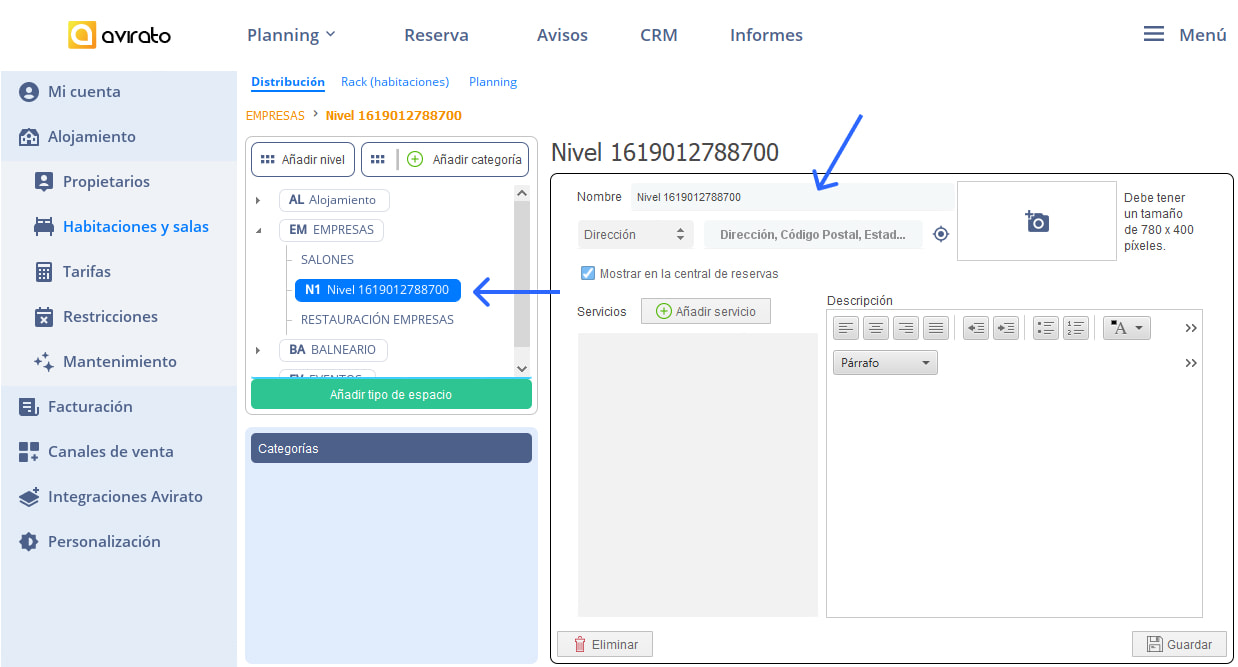The height and width of the screenshot is (667, 1238).
Task: Justify text in the description editor
Action: coord(936,328)
